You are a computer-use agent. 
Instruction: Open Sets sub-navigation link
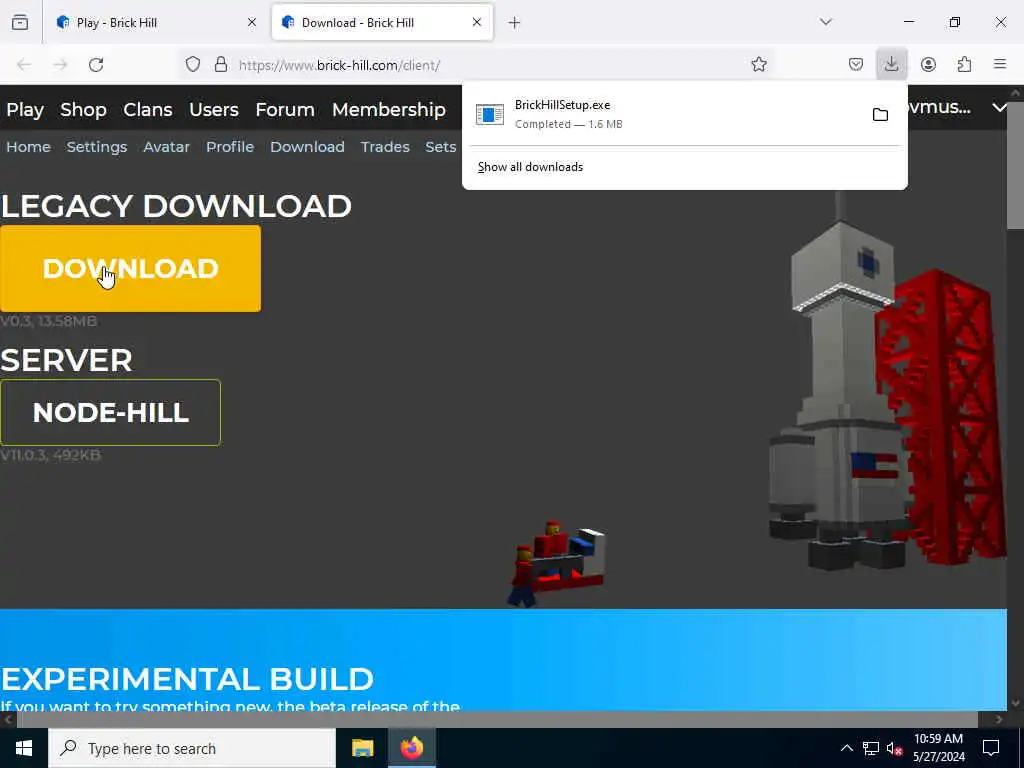(x=440, y=146)
